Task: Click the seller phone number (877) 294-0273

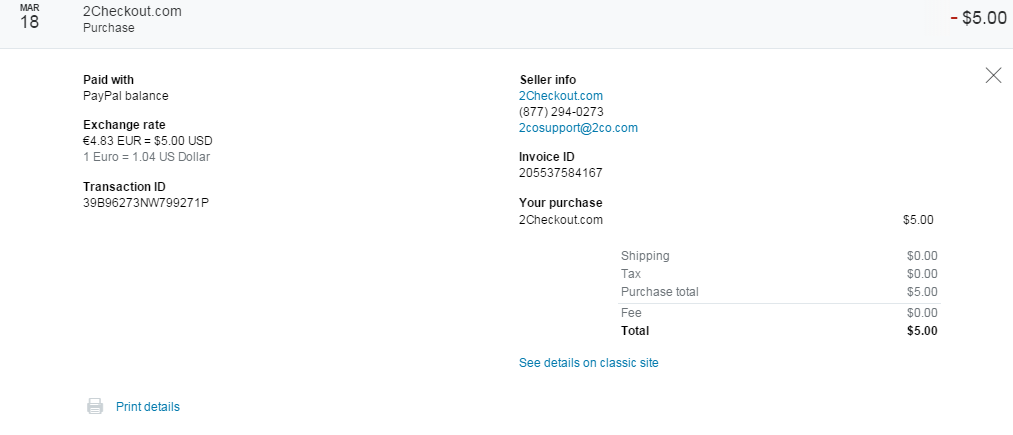Action: click(561, 112)
